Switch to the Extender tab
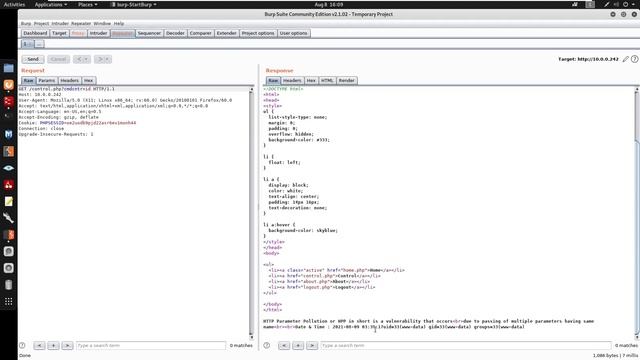This screenshot has height=360, width=640. tap(227, 33)
